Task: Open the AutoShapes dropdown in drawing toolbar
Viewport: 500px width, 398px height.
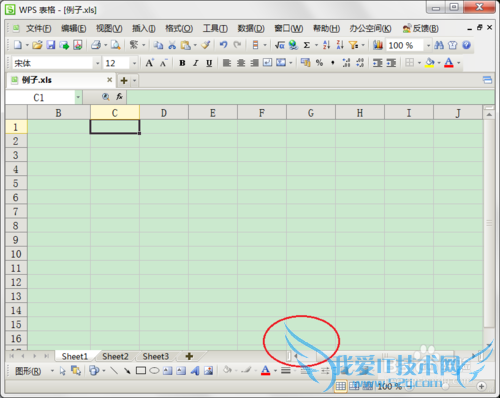Action: 104,371
